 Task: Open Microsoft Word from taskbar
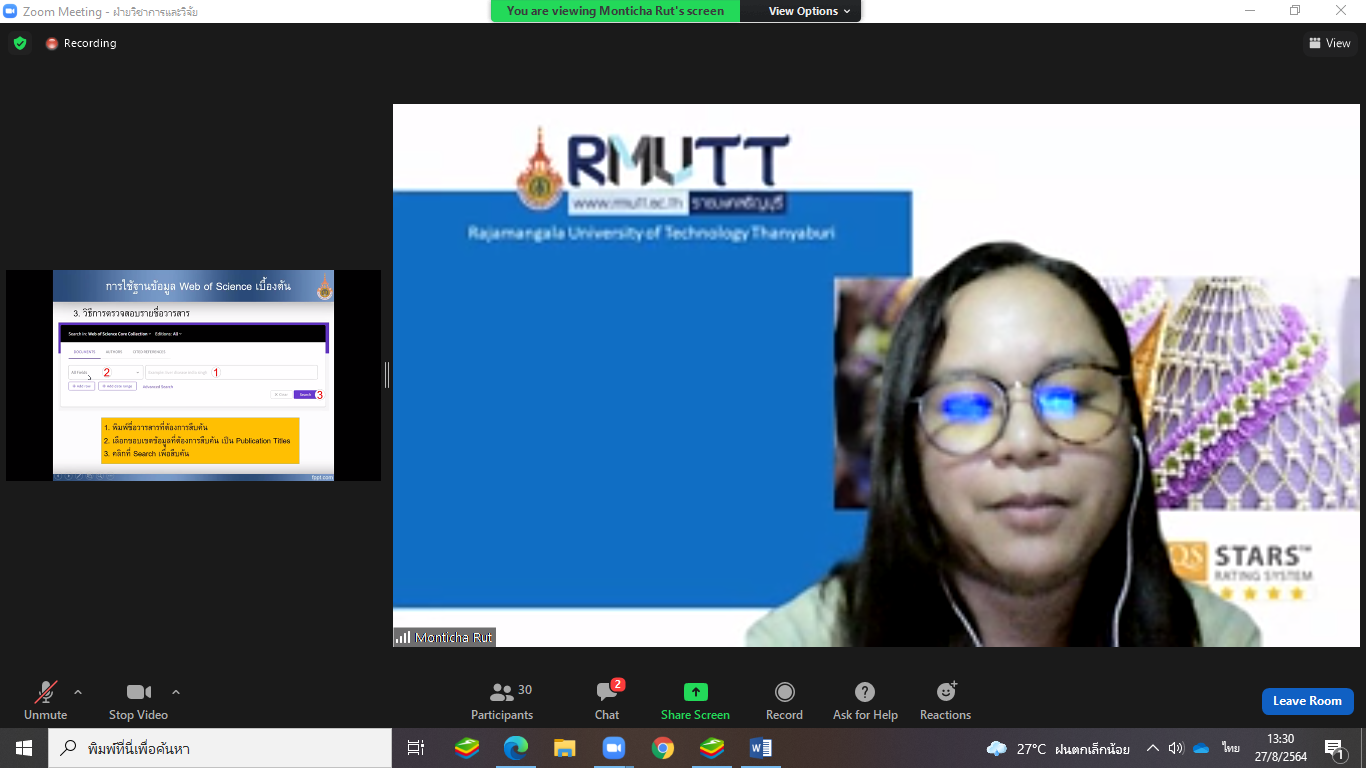pyautogui.click(x=760, y=748)
